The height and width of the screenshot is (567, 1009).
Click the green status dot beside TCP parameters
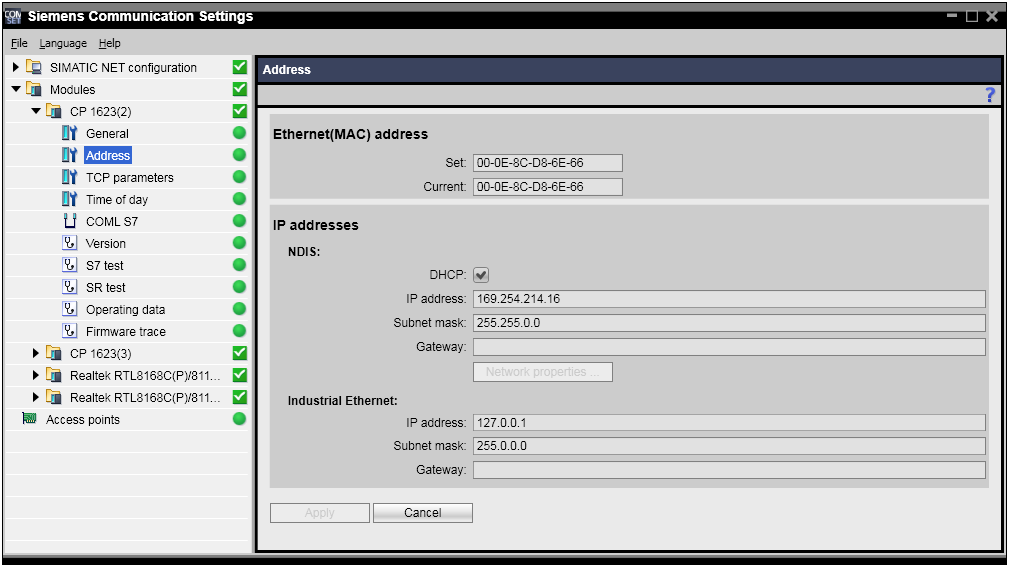[239, 177]
